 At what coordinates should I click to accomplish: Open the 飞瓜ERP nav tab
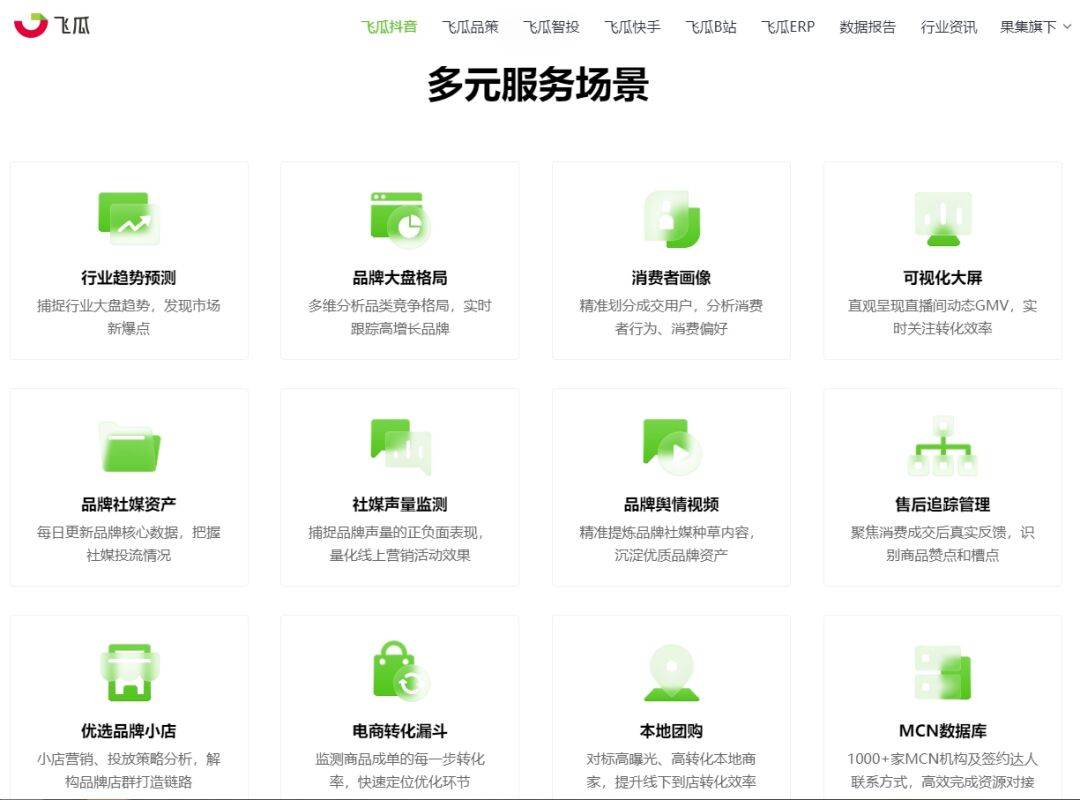pyautogui.click(x=788, y=27)
